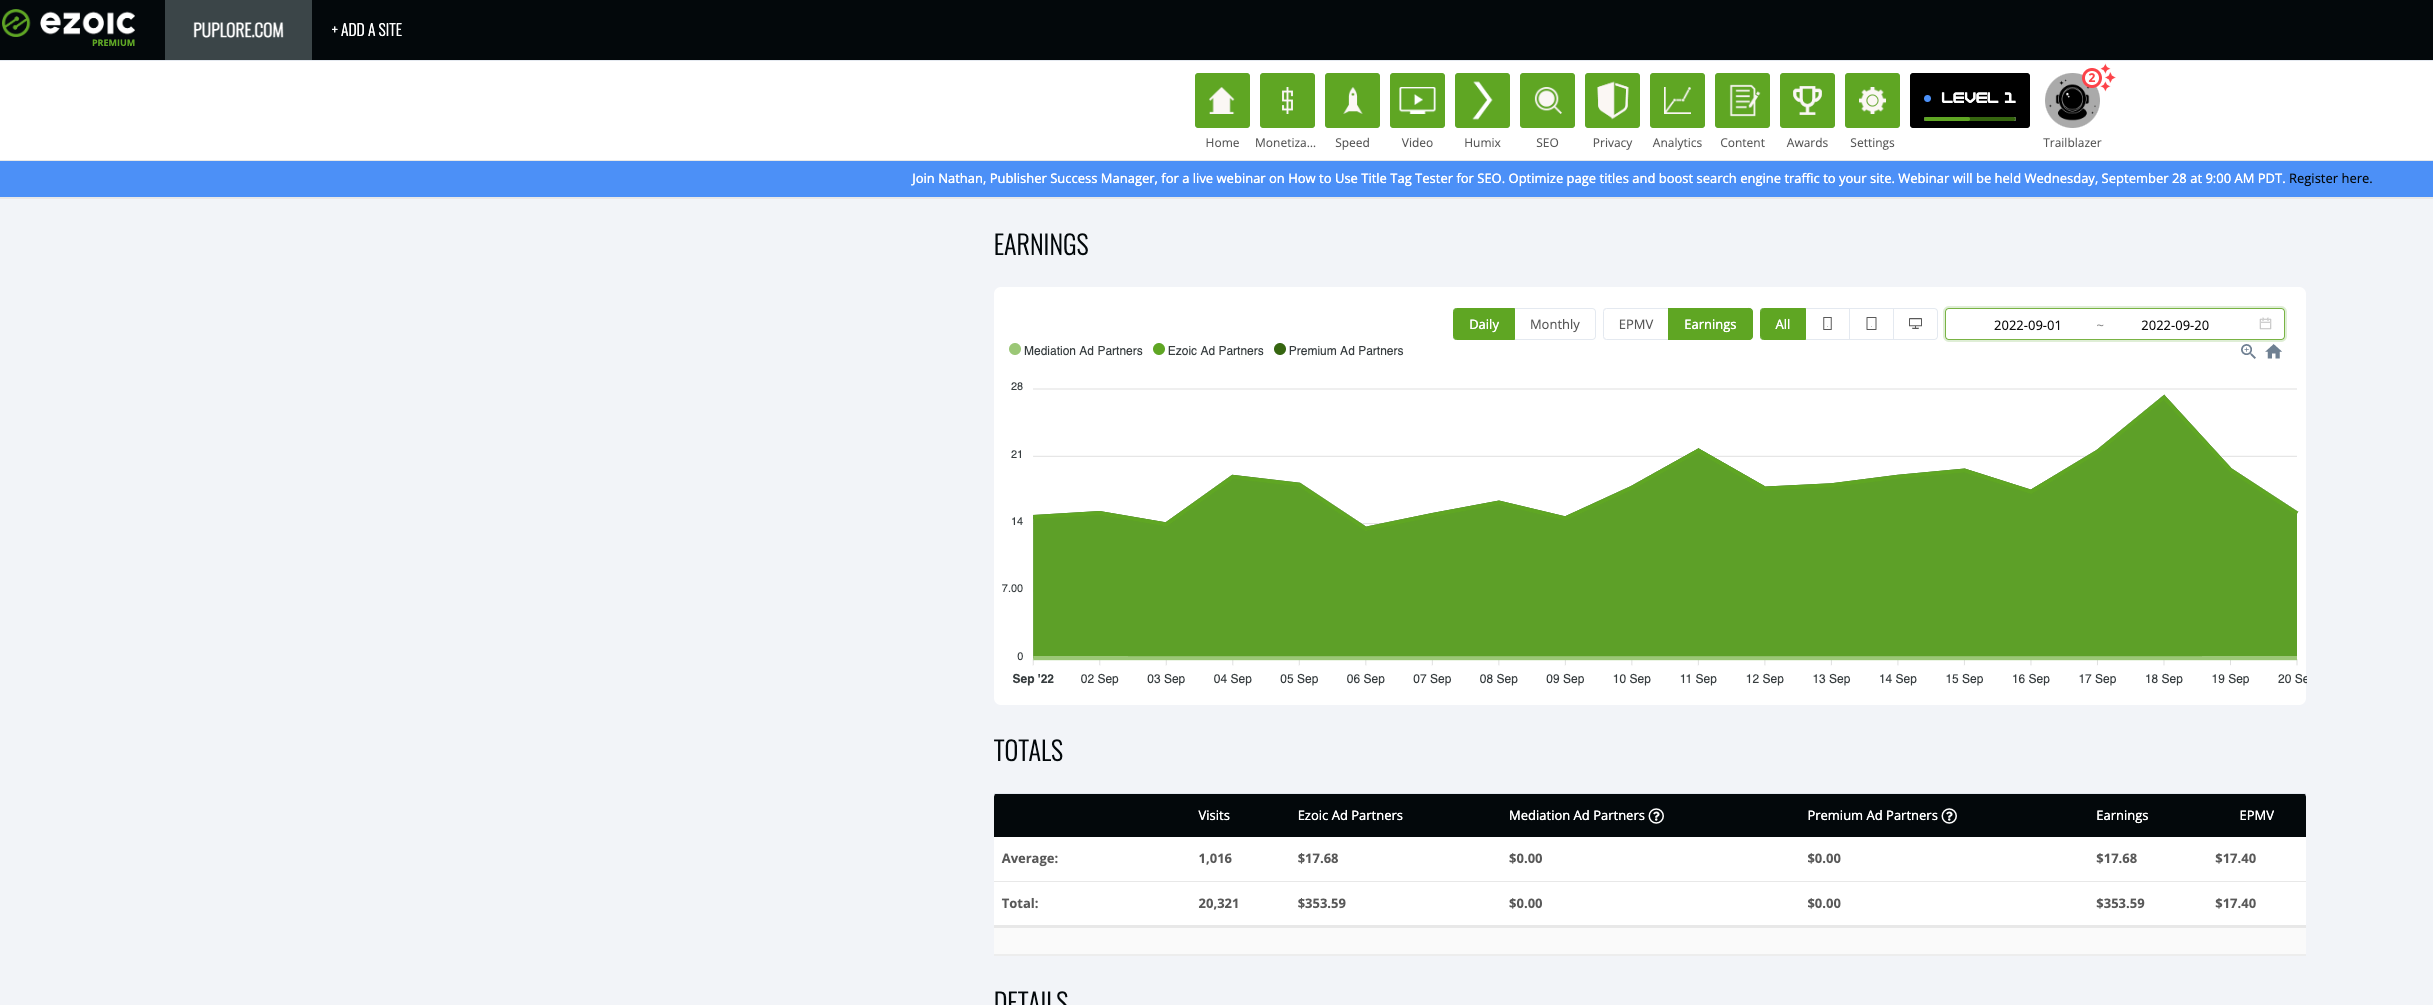Click the Ezoic Premium logo
Image resolution: width=2433 pixels, height=1005 pixels.
pos(70,27)
